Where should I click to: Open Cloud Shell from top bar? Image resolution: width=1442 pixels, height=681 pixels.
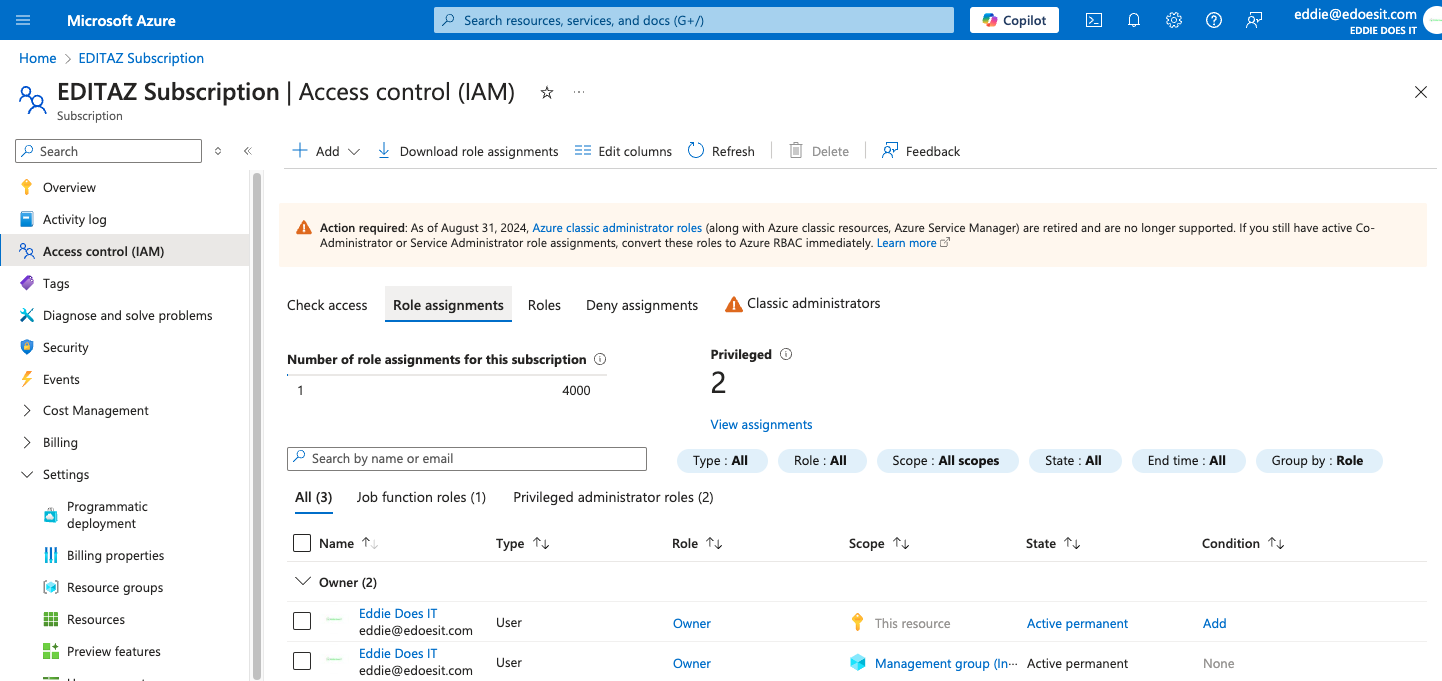coord(1094,20)
